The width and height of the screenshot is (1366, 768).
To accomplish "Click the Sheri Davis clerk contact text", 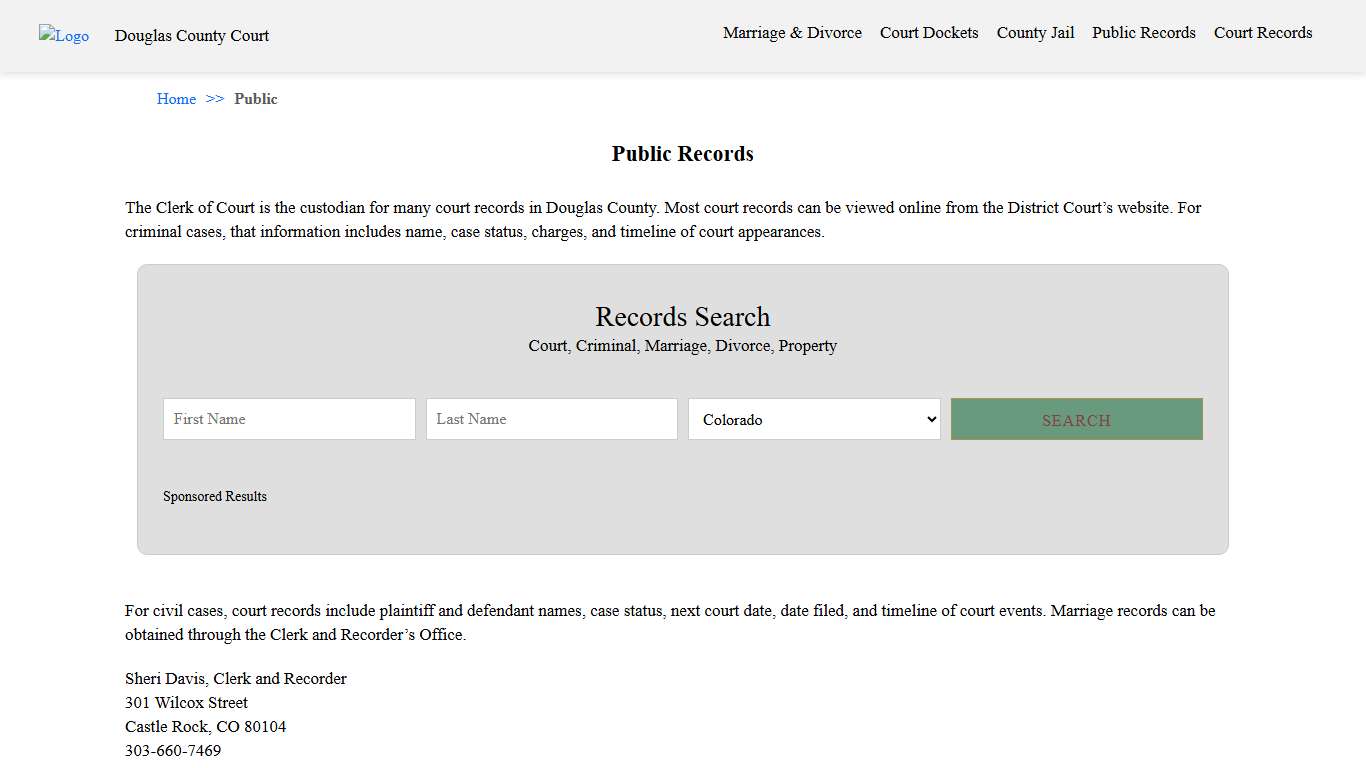I will (x=236, y=678).
